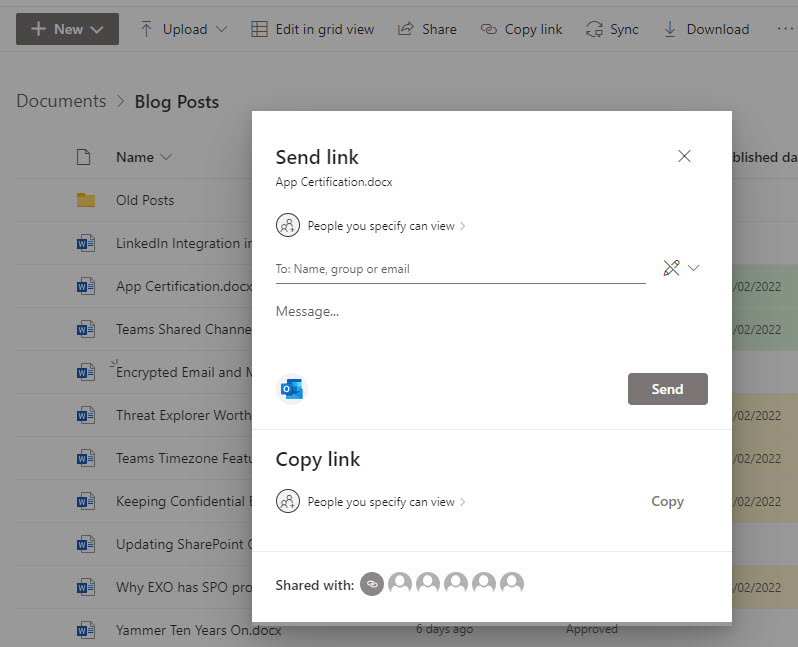Click the Word icon next to Yammer Ten Years On.docx
This screenshot has width=798, height=647.
[85, 630]
